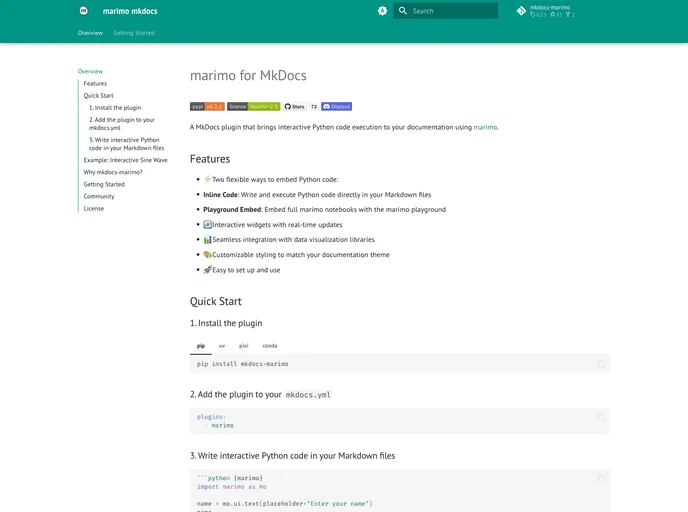The image size is (688, 512).
Task: Click the git repository diamond icon
Action: [x=521, y=11]
